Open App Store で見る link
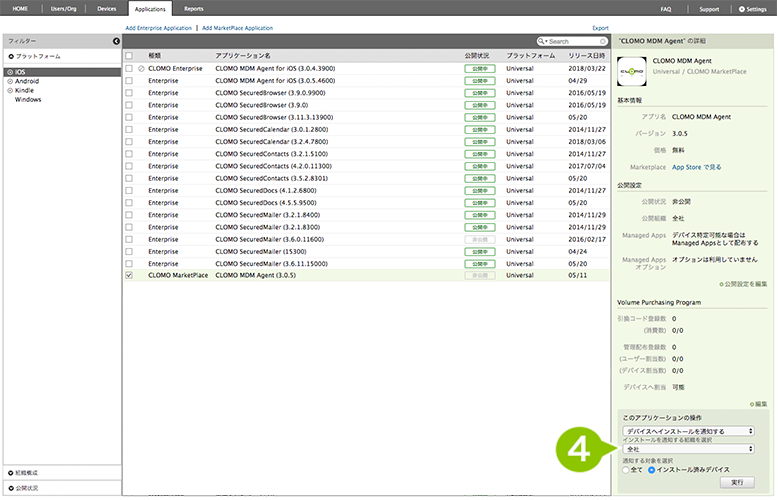Image resolution: width=778 pixels, height=500 pixels. [697, 168]
